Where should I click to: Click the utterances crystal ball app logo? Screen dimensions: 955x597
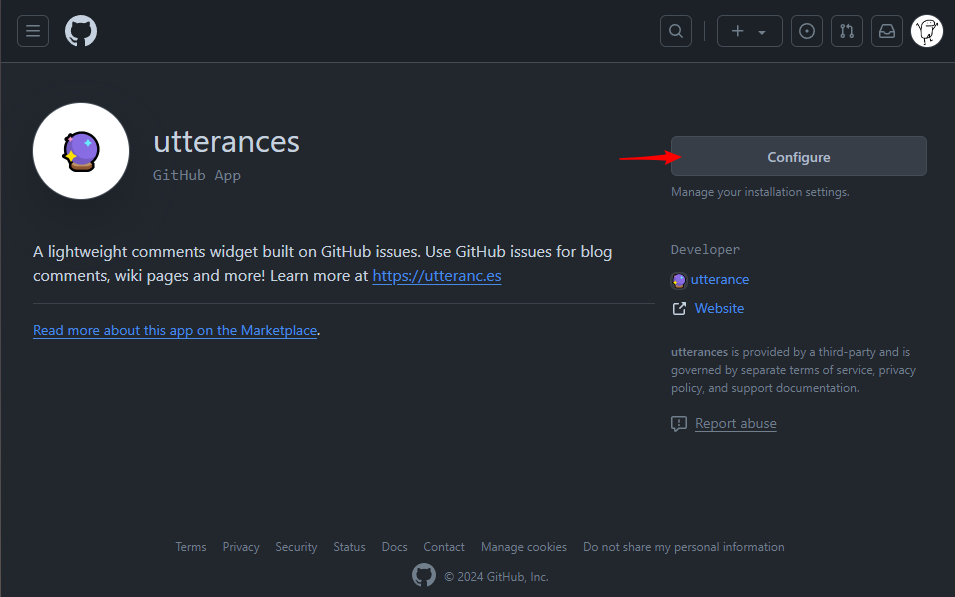point(81,151)
